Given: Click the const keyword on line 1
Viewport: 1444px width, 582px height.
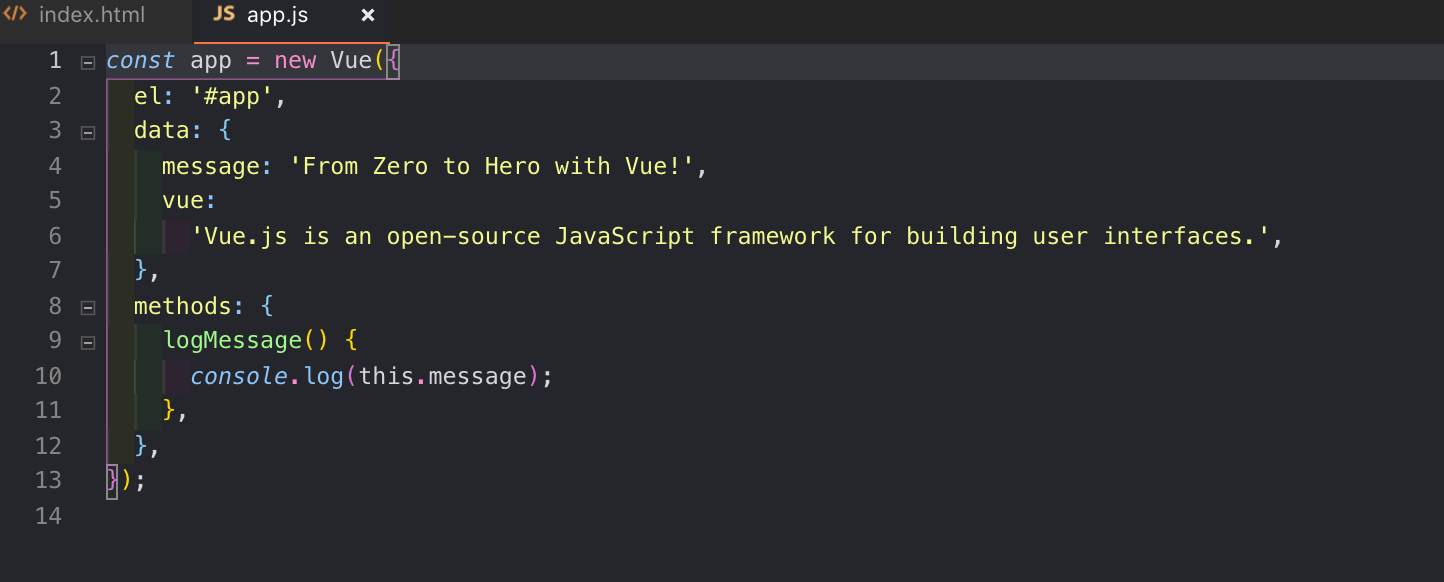Looking at the screenshot, I should [x=141, y=61].
